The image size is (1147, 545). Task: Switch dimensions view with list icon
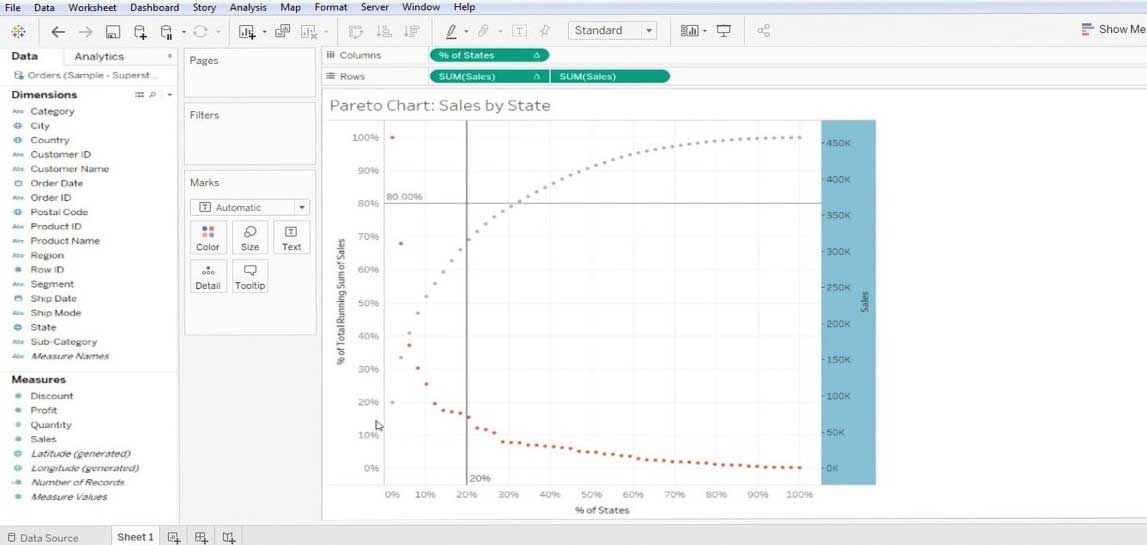click(140, 95)
